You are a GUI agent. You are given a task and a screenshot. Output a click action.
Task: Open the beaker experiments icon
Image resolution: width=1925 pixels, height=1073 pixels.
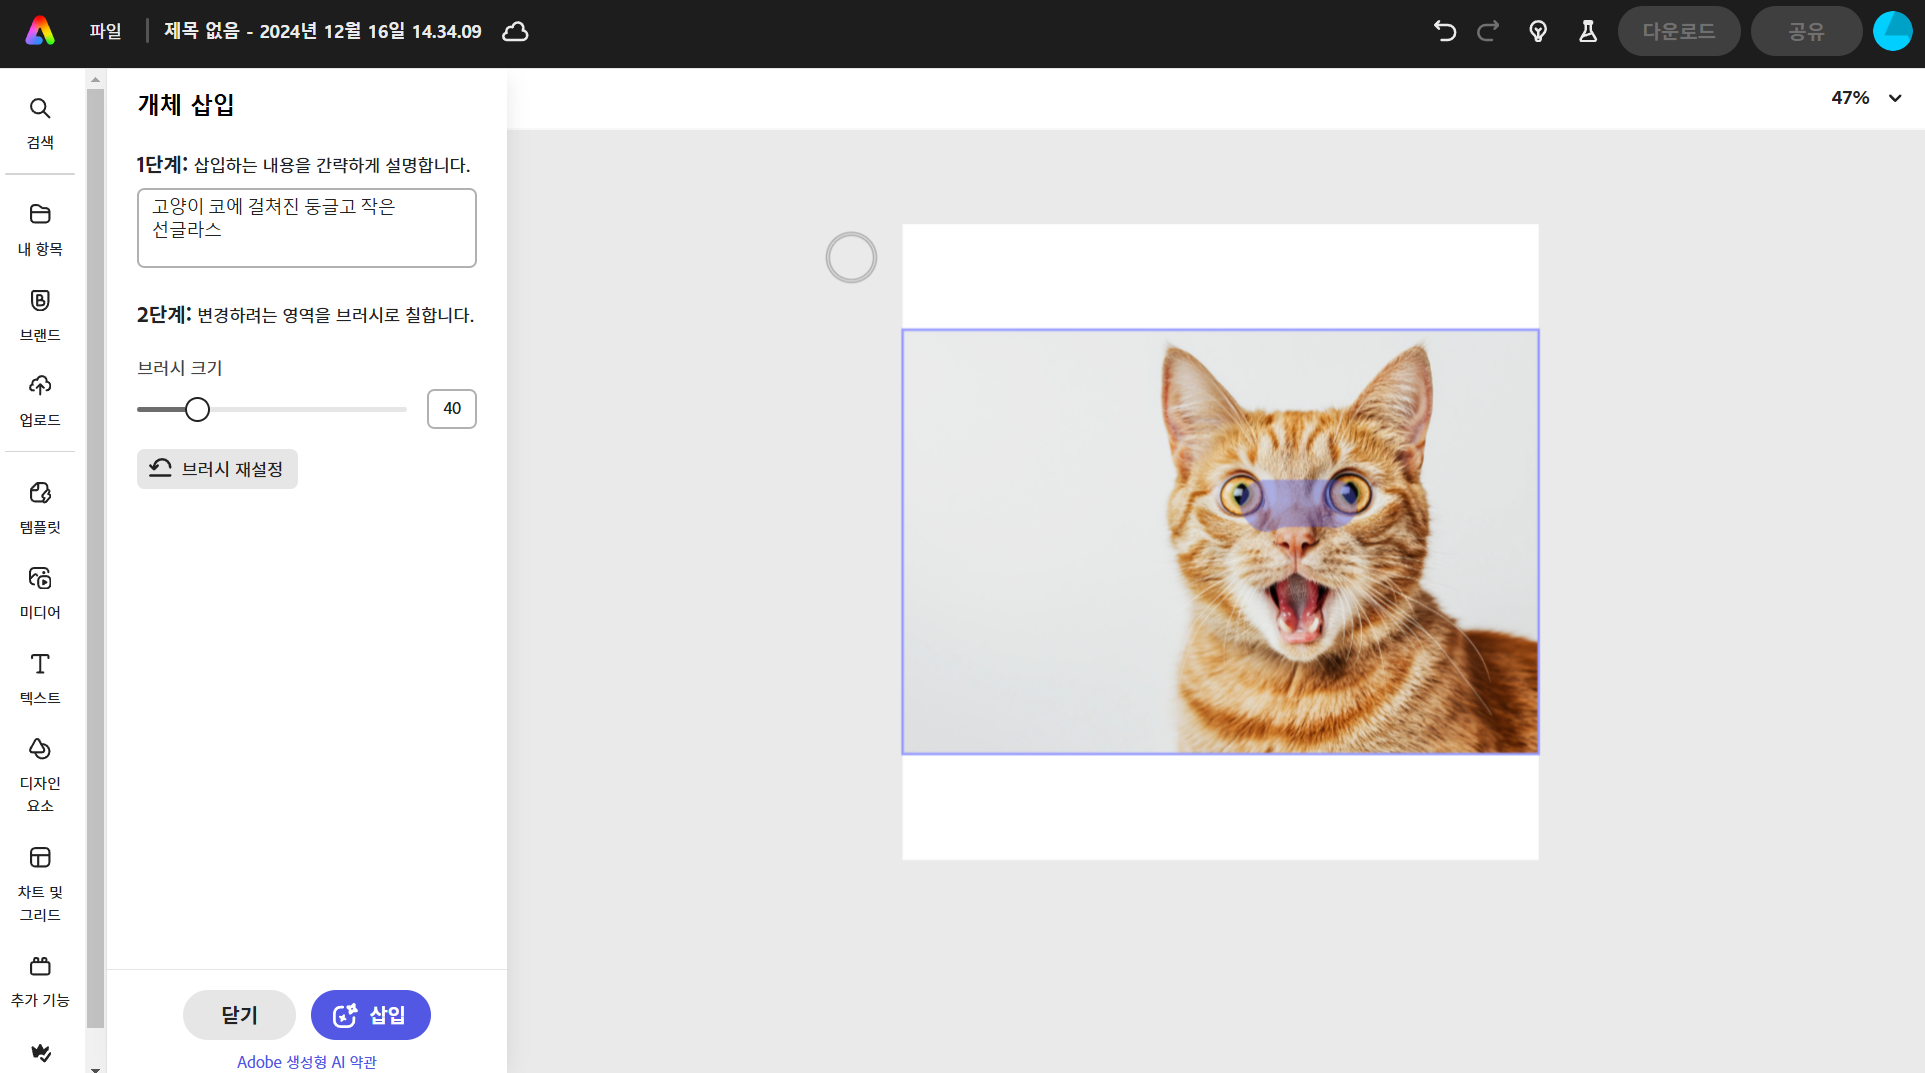[x=1588, y=31]
